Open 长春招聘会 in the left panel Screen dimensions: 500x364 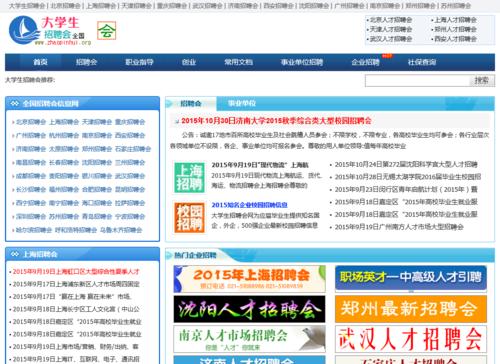click(x=64, y=162)
